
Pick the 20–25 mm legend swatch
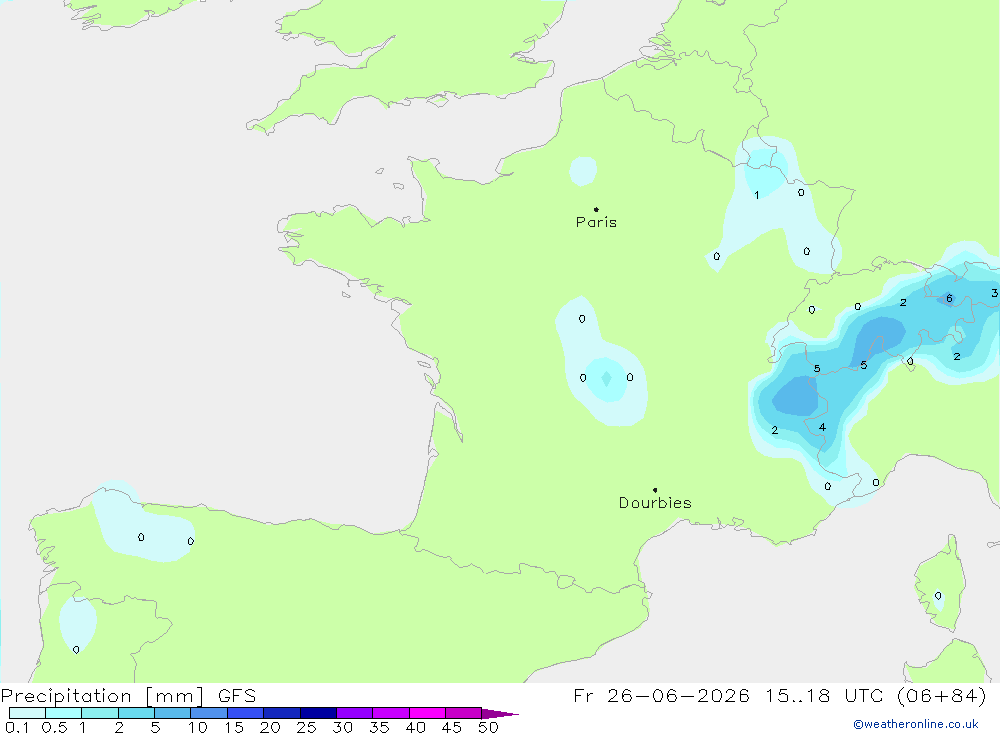(x=282, y=713)
